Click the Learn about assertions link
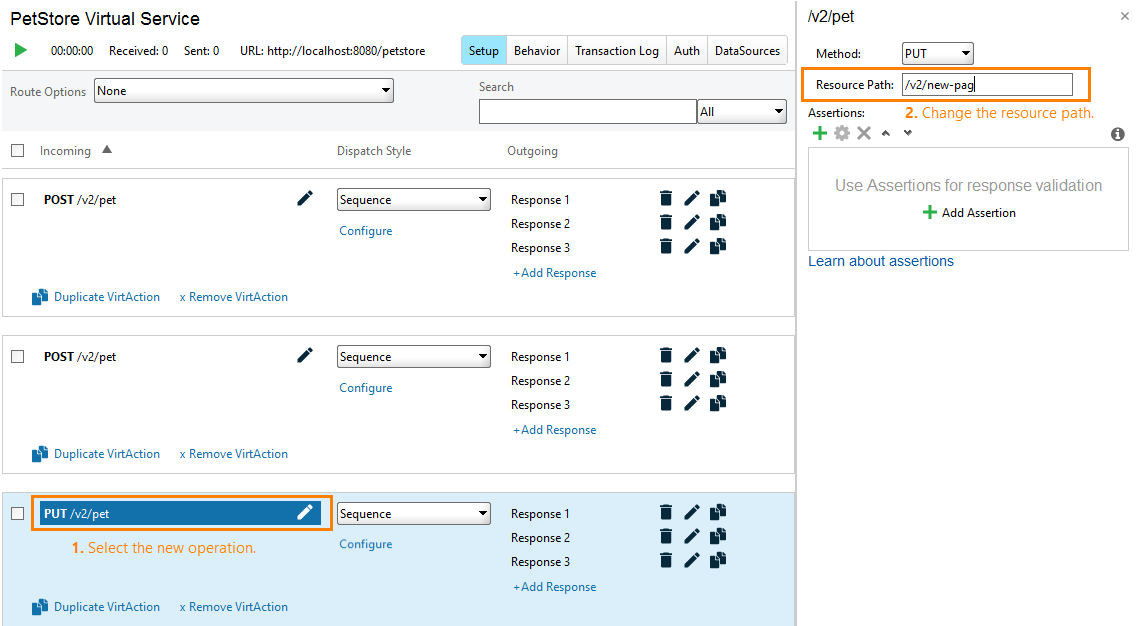 coord(880,261)
